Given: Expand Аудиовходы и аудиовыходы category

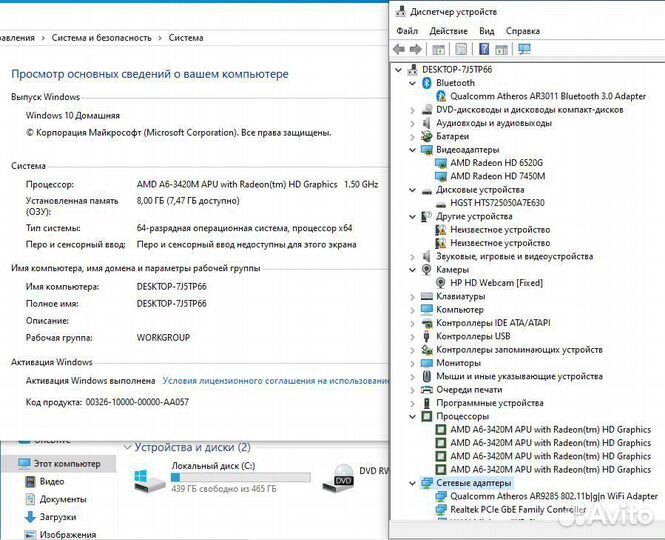Looking at the screenshot, I should point(412,123).
